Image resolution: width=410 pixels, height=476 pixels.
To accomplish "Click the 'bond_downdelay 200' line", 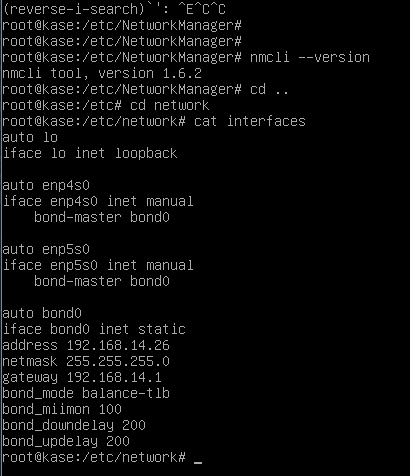I will (x=74, y=425).
